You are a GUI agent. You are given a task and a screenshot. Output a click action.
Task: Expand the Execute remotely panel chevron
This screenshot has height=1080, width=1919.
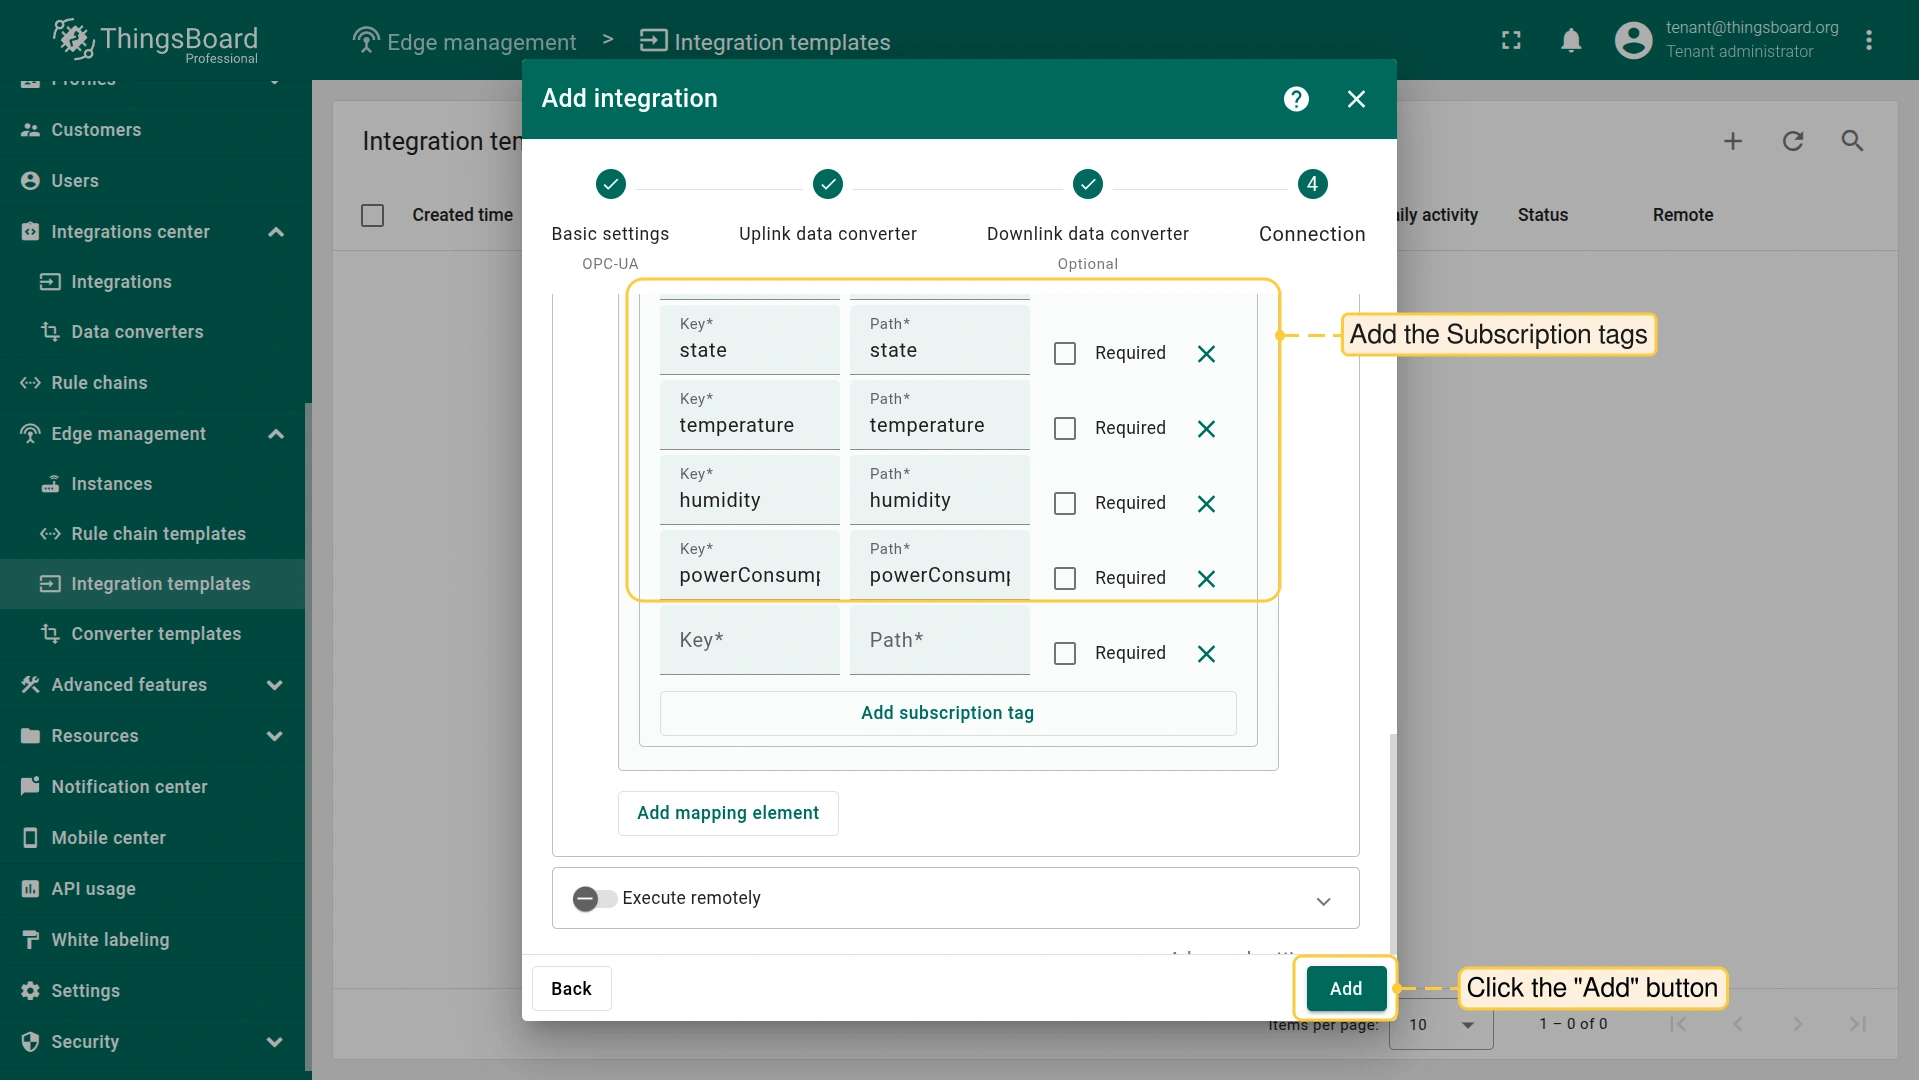[x=1323, y=901]
